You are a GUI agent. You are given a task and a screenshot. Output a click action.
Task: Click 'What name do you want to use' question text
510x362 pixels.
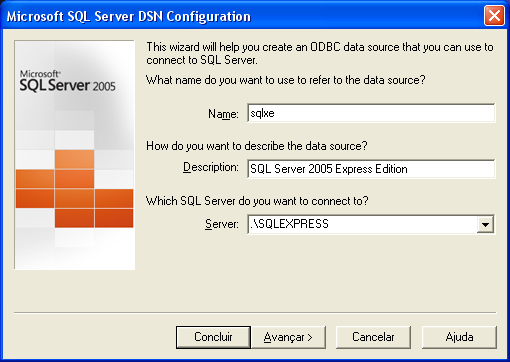click(x=286, y=80)
